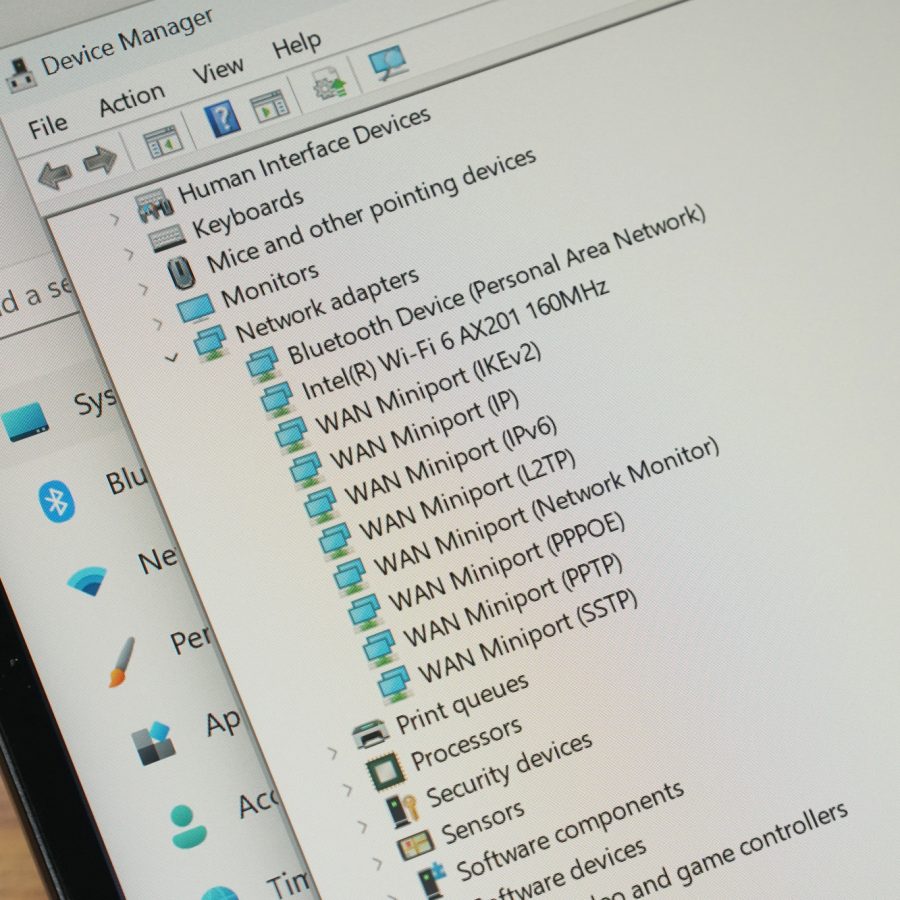Click the Network Wi-Fi icon in Settings sidebar
The width and height of the screenshot is (900, 900).
(x=87, y=580)
